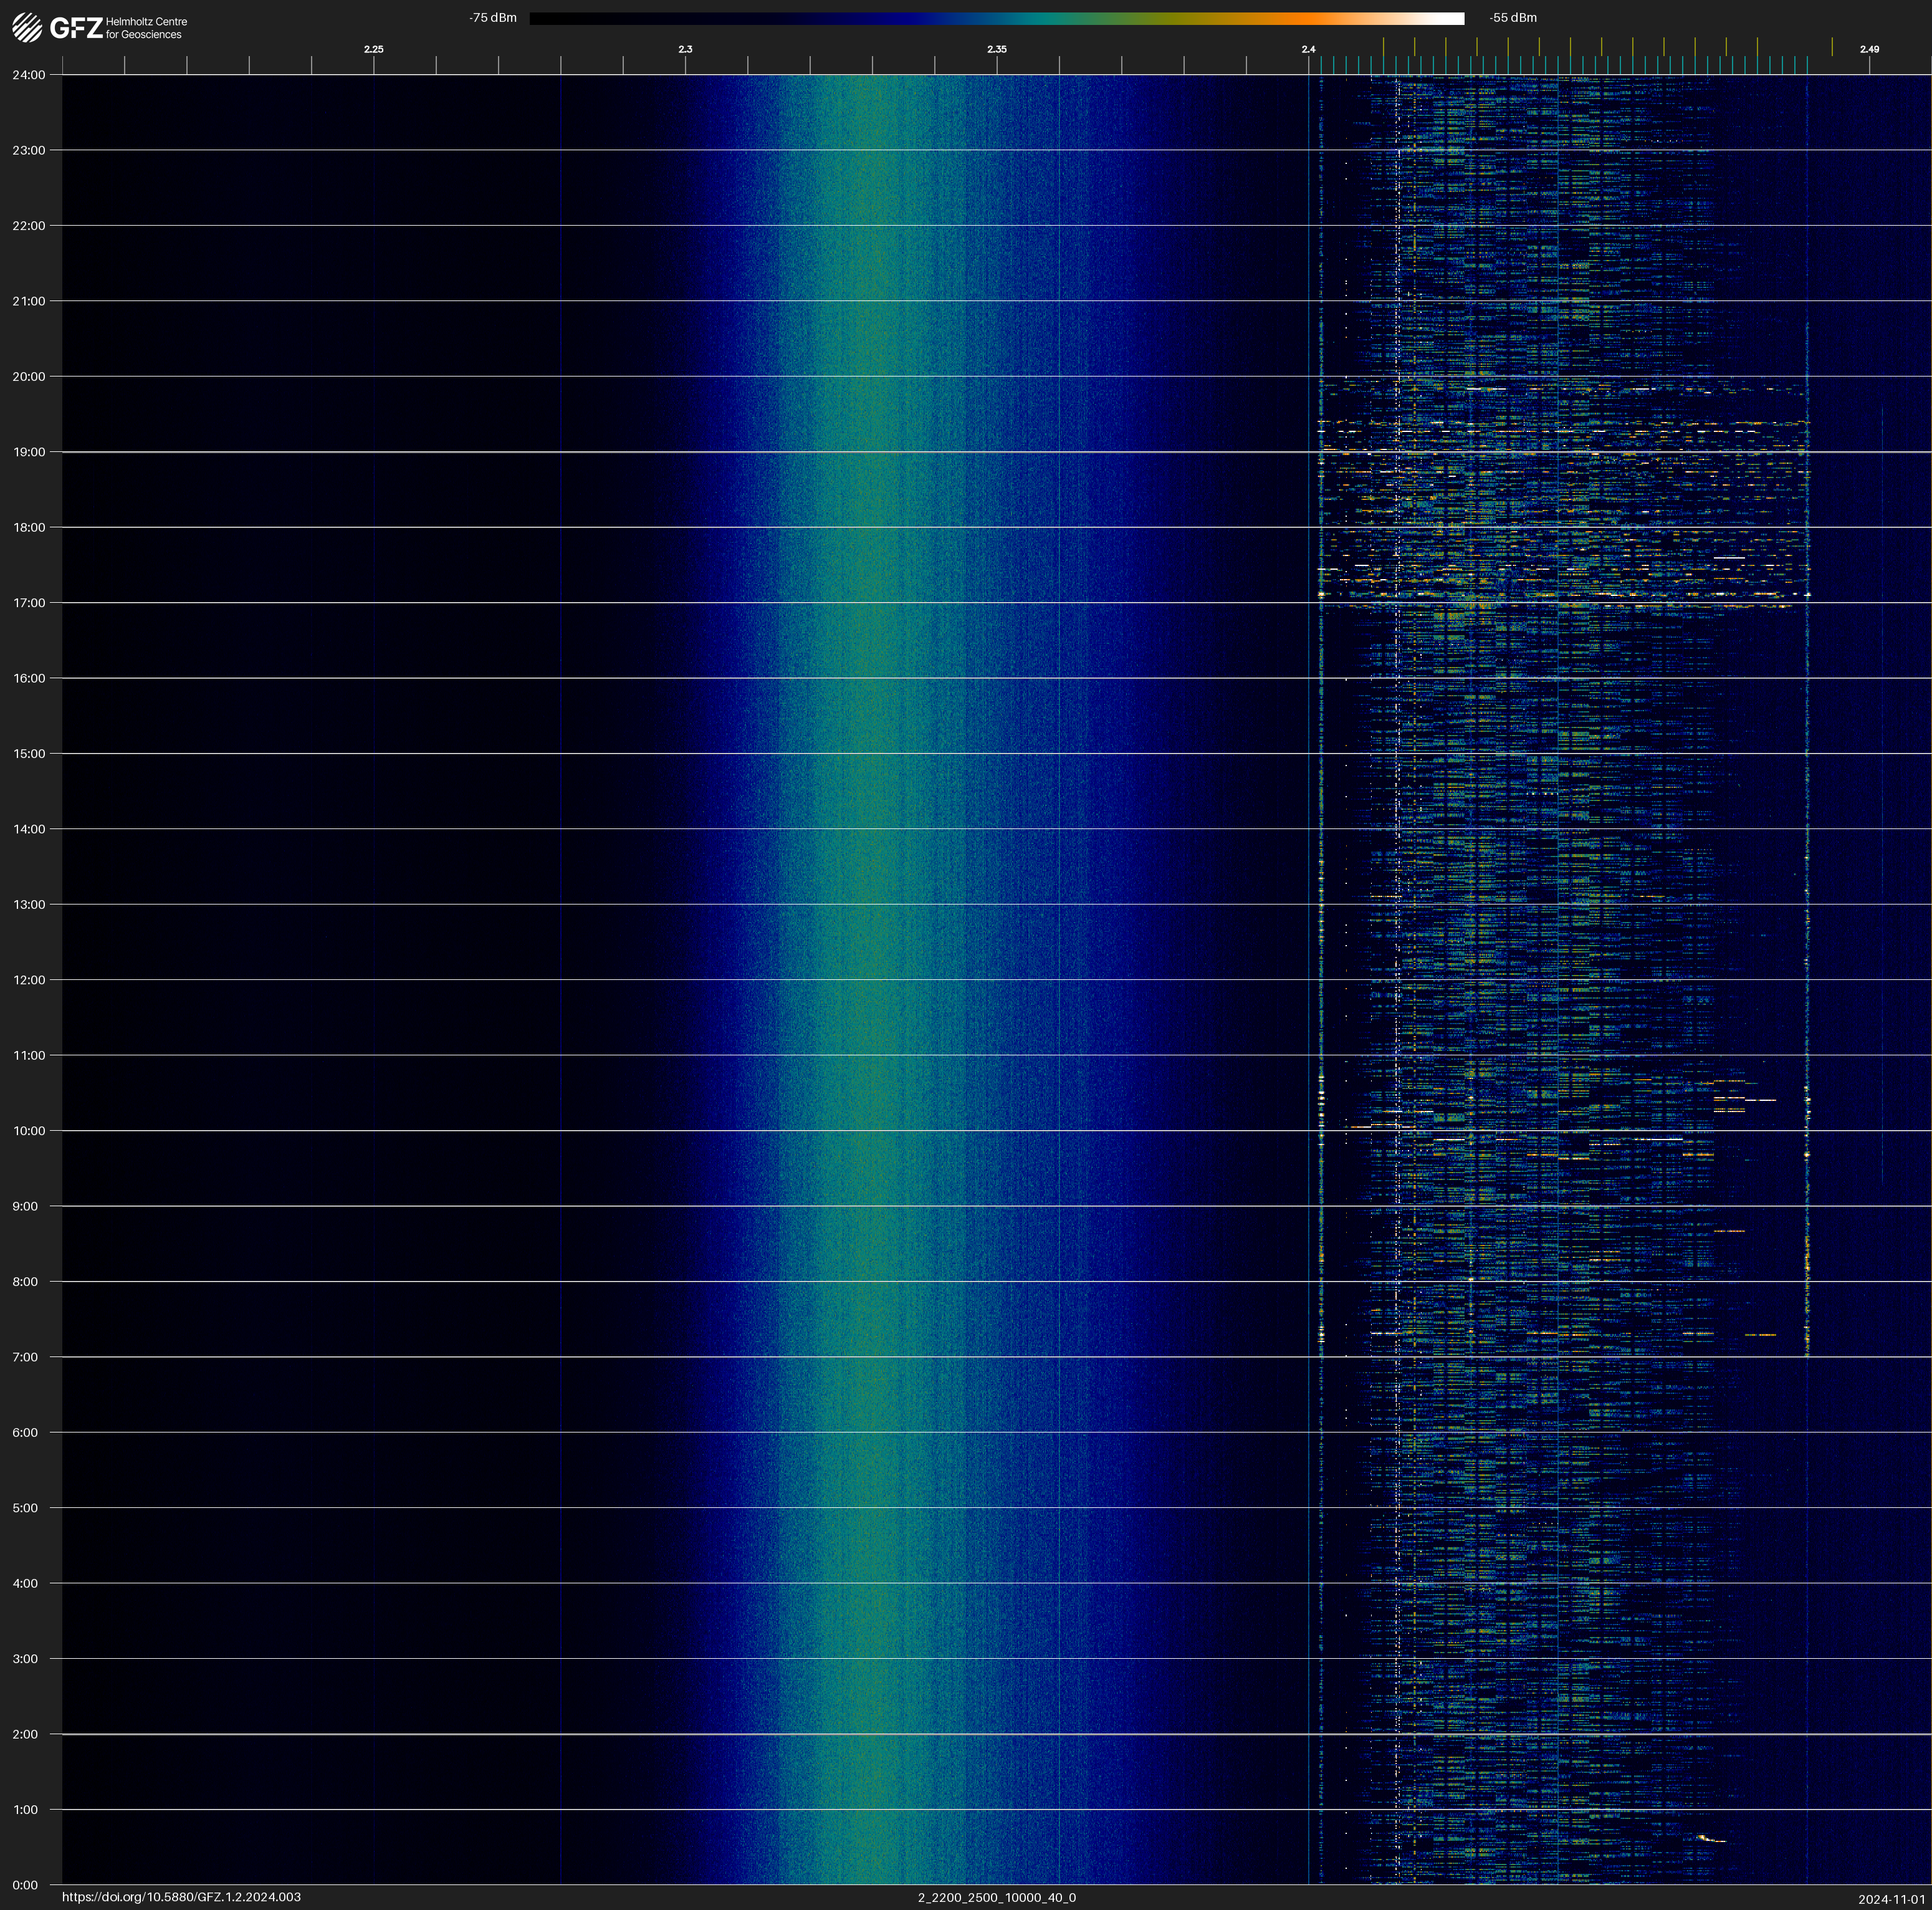The height and width of the screenshot is (1910, 1932).
Task: Select the 2.3 frequency axis label
Action: click(685, 49)
